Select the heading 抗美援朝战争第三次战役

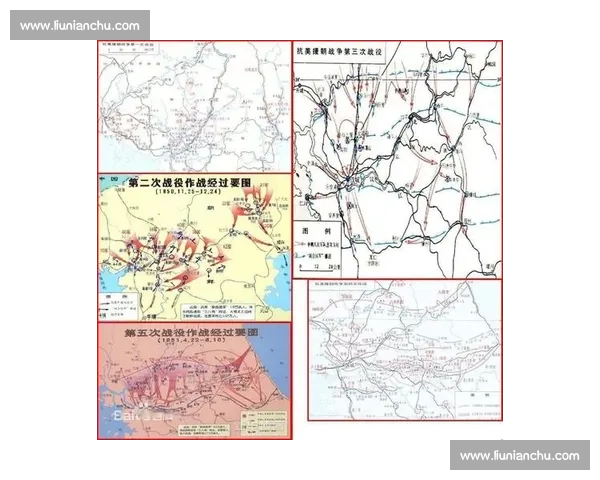point(339,52)
